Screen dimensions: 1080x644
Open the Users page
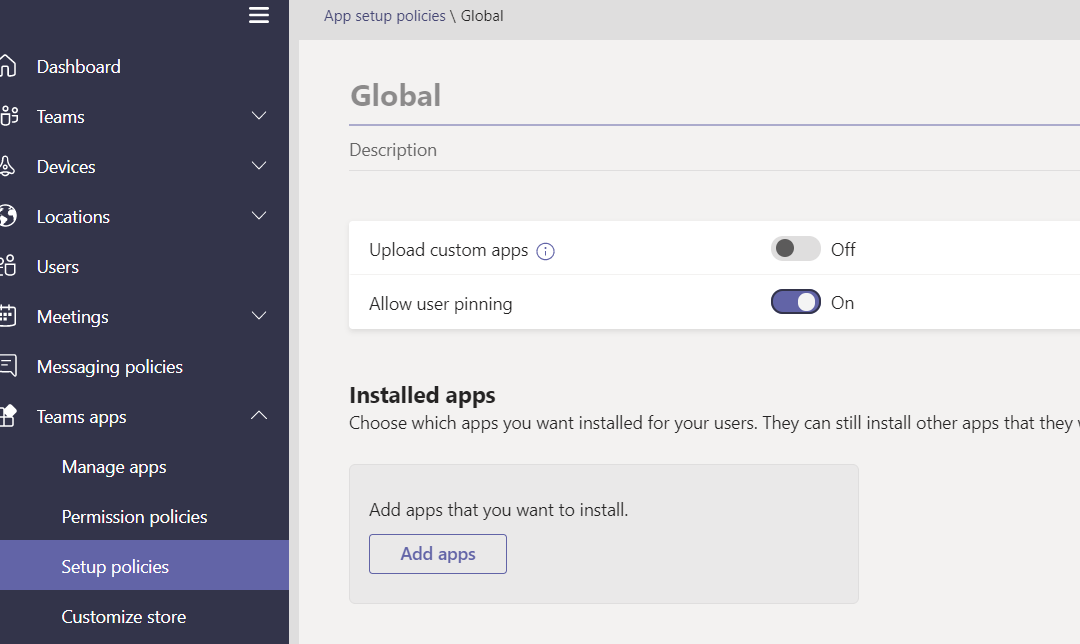[x=58, y=267]
